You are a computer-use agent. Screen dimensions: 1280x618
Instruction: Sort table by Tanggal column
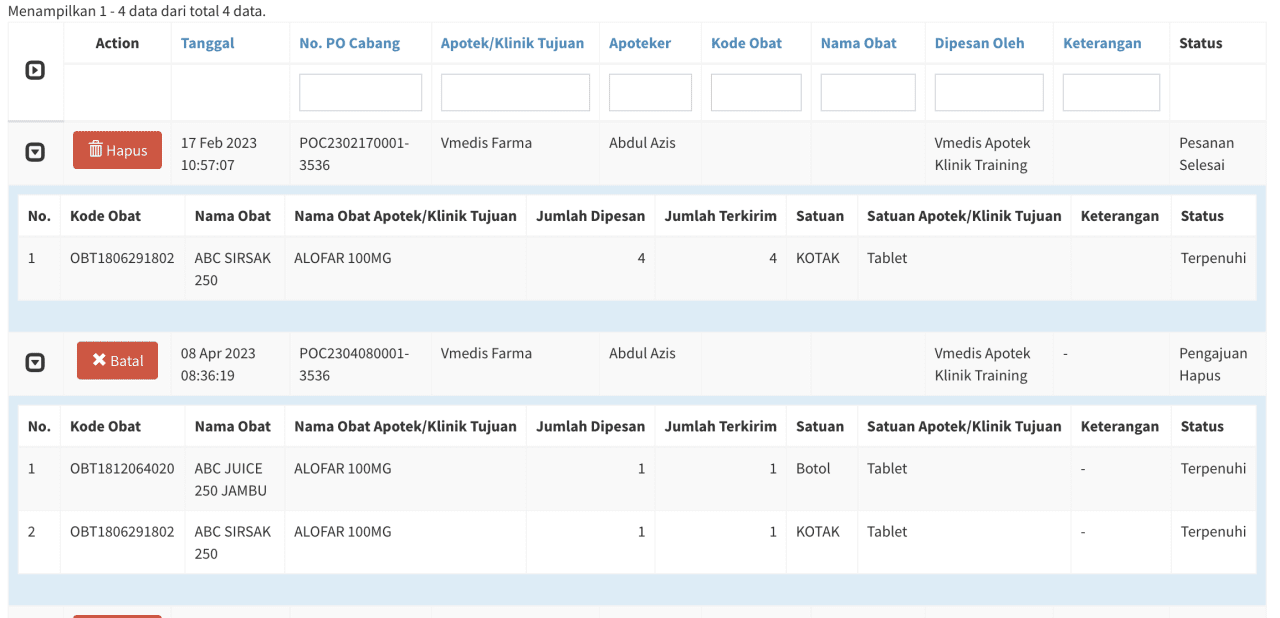pyautogui.click(x=208, y=43)
